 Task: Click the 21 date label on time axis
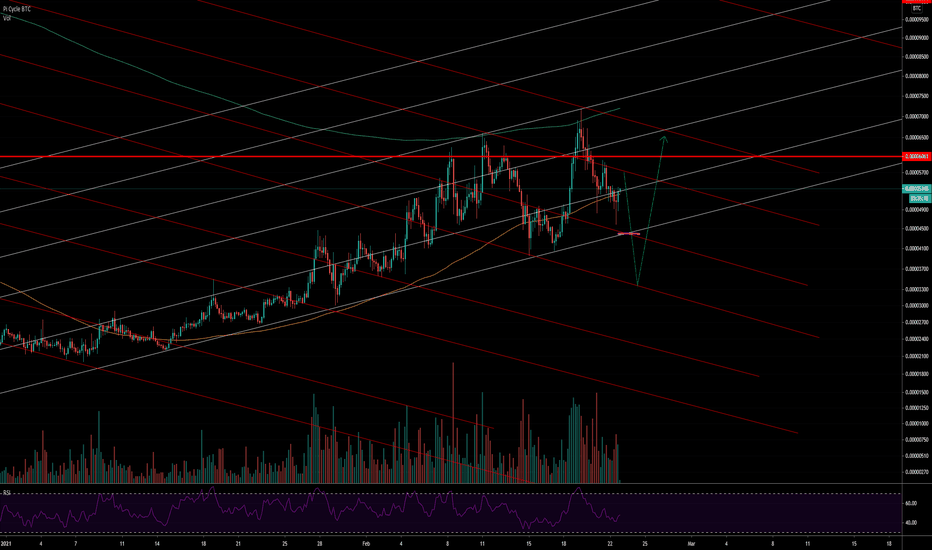tap(238, 543)
